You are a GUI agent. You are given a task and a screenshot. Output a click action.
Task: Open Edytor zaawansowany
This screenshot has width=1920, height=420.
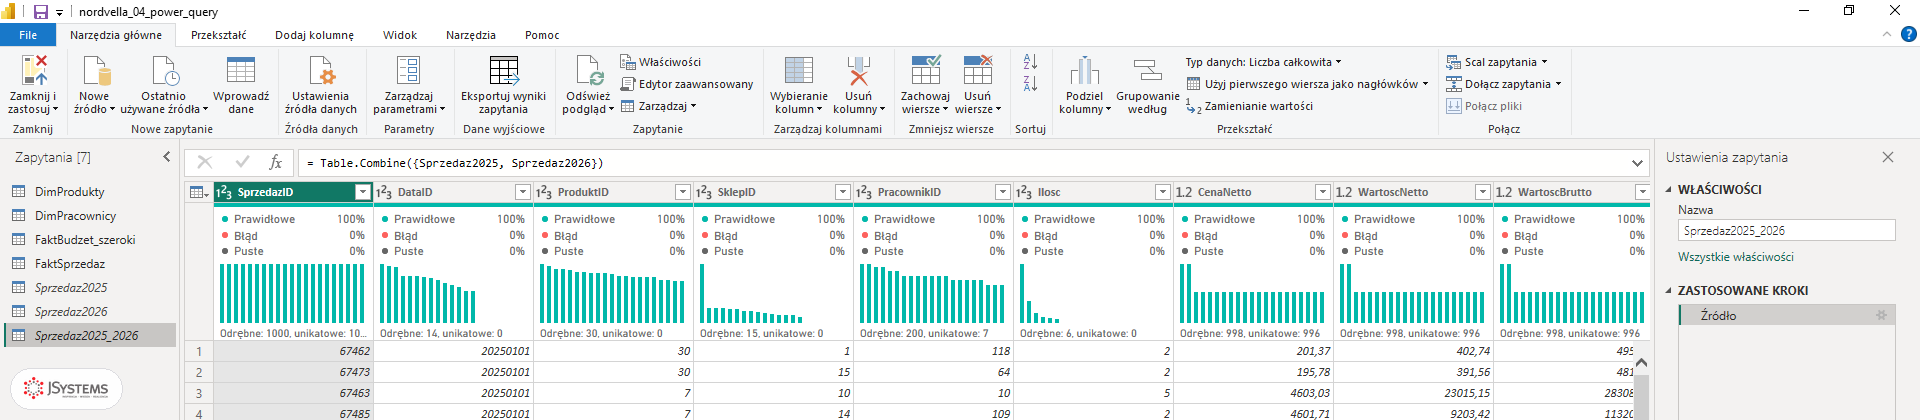point(686,84)
